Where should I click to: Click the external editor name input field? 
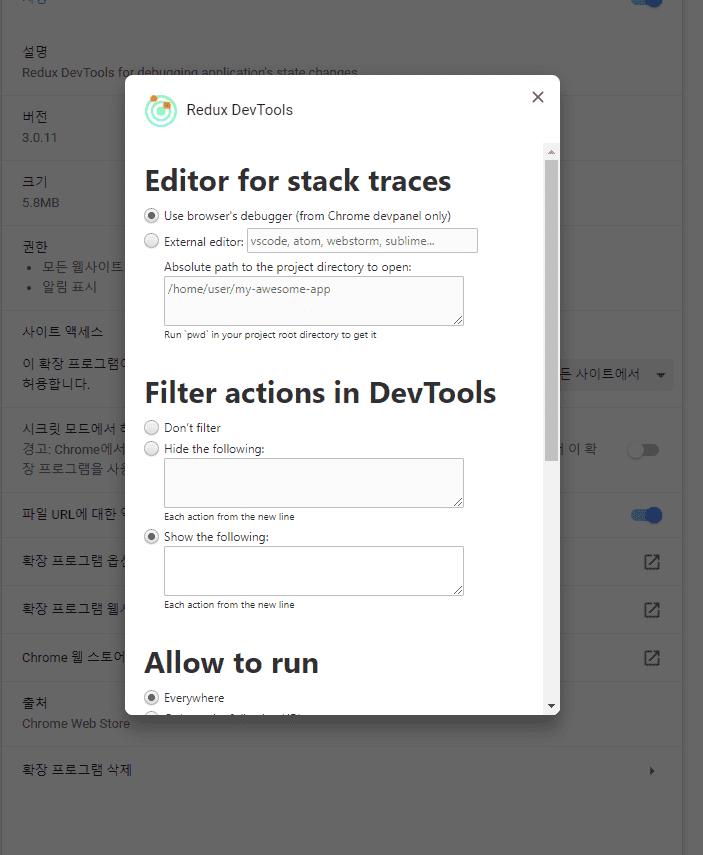pos(362,240)
